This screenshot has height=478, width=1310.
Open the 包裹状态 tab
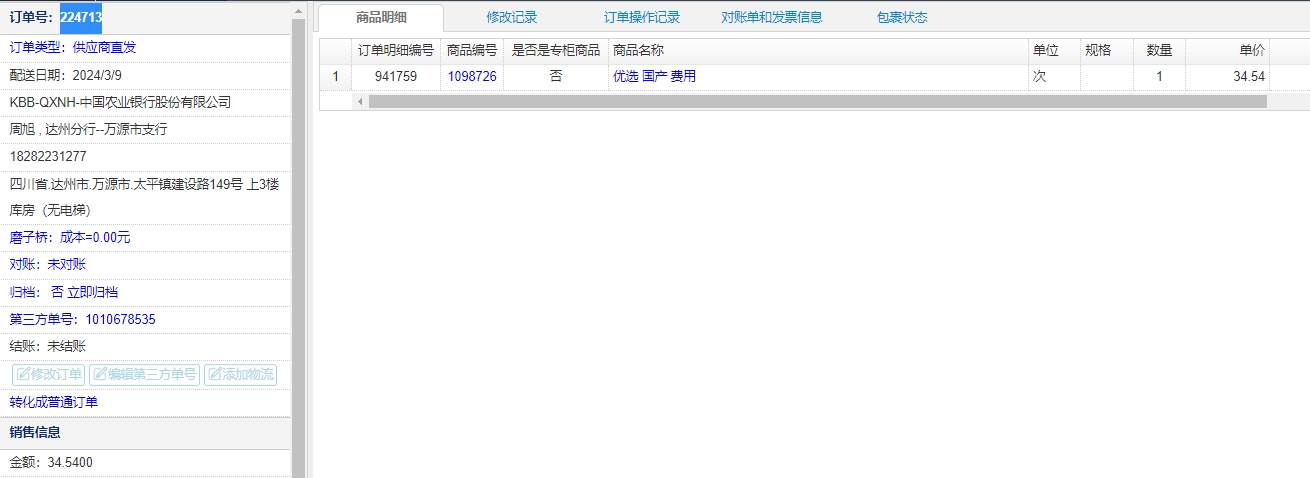coord(902,17)
